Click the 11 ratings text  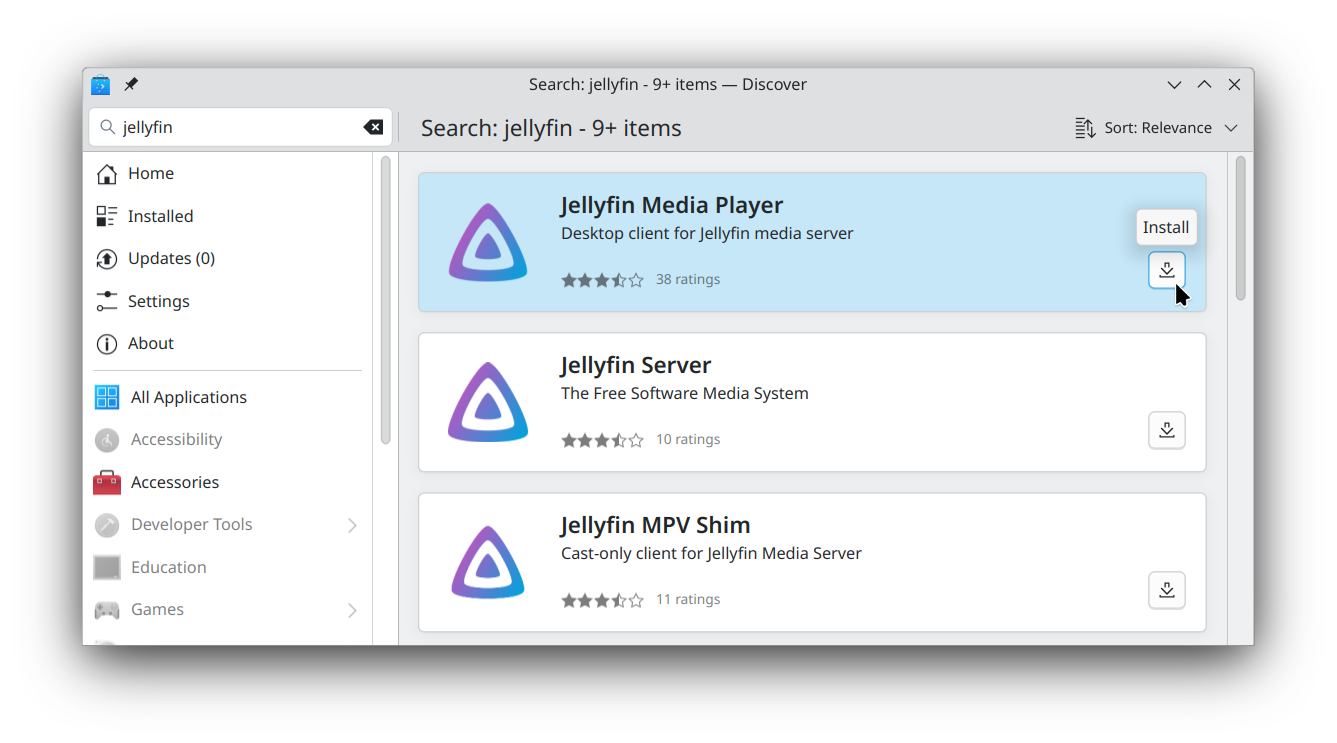point(688,599)
